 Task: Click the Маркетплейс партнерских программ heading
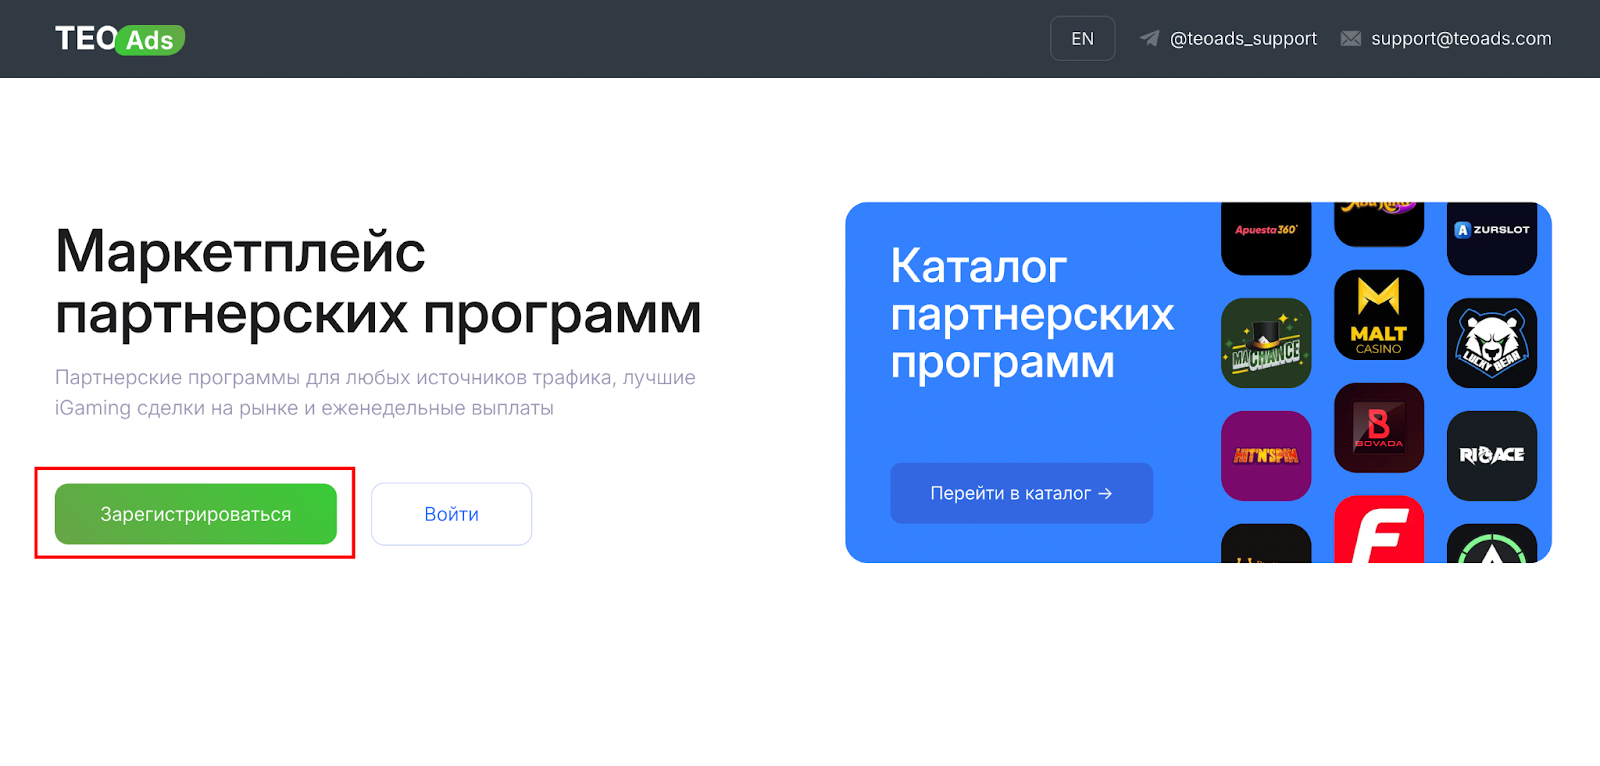(x=378, y=282)
